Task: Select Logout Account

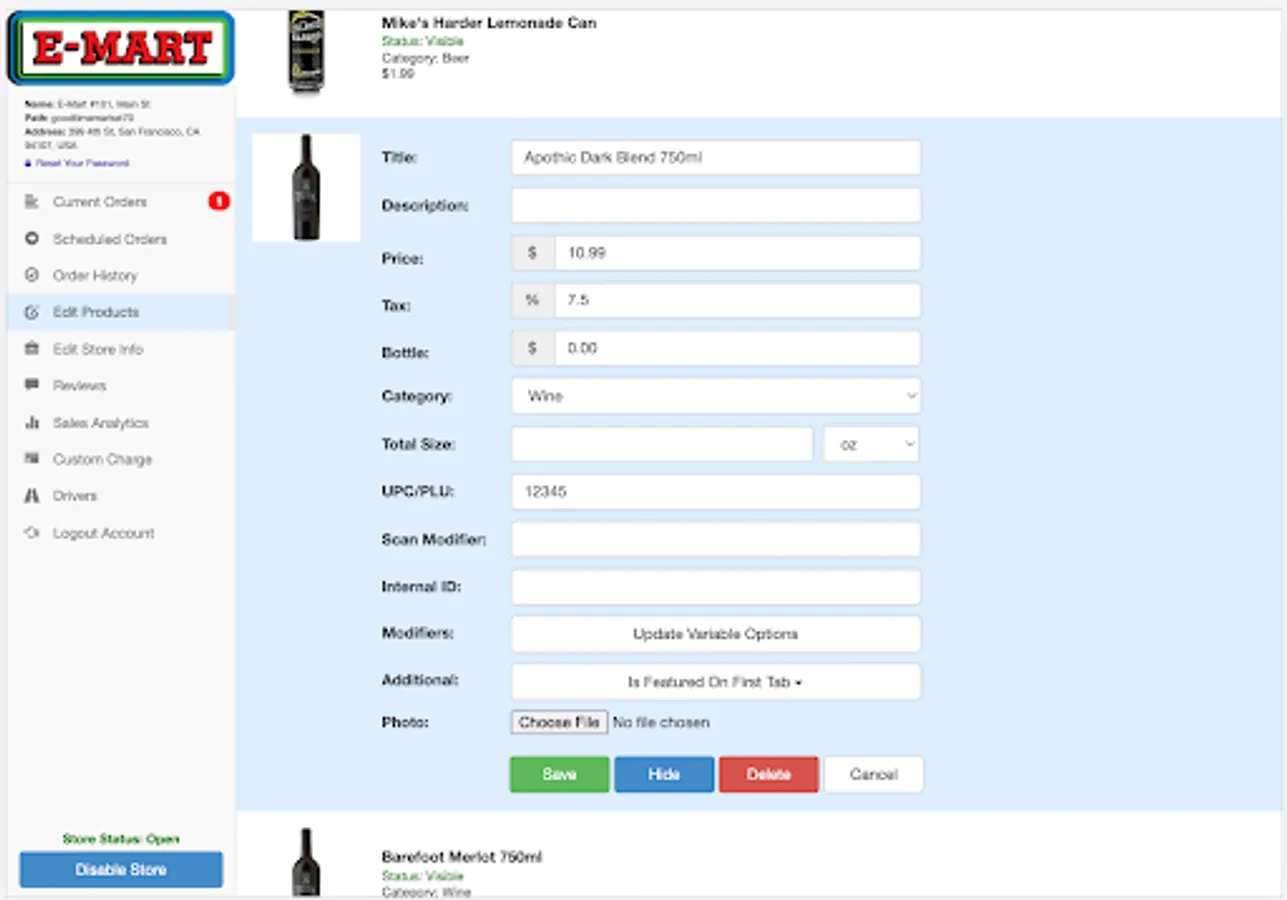Action: (104, 533)
